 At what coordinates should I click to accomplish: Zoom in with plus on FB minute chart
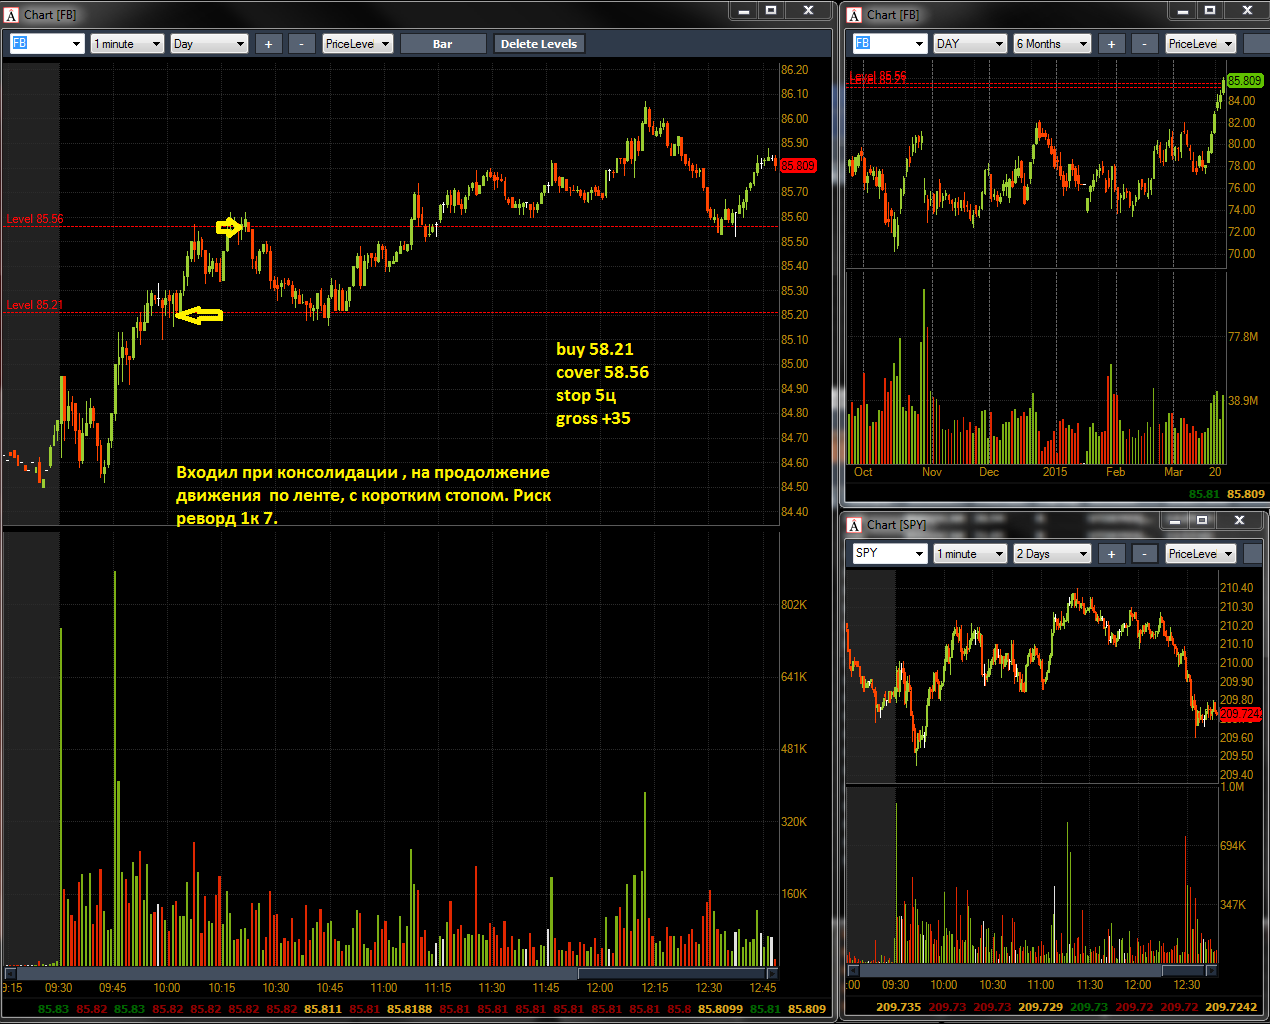268,44
